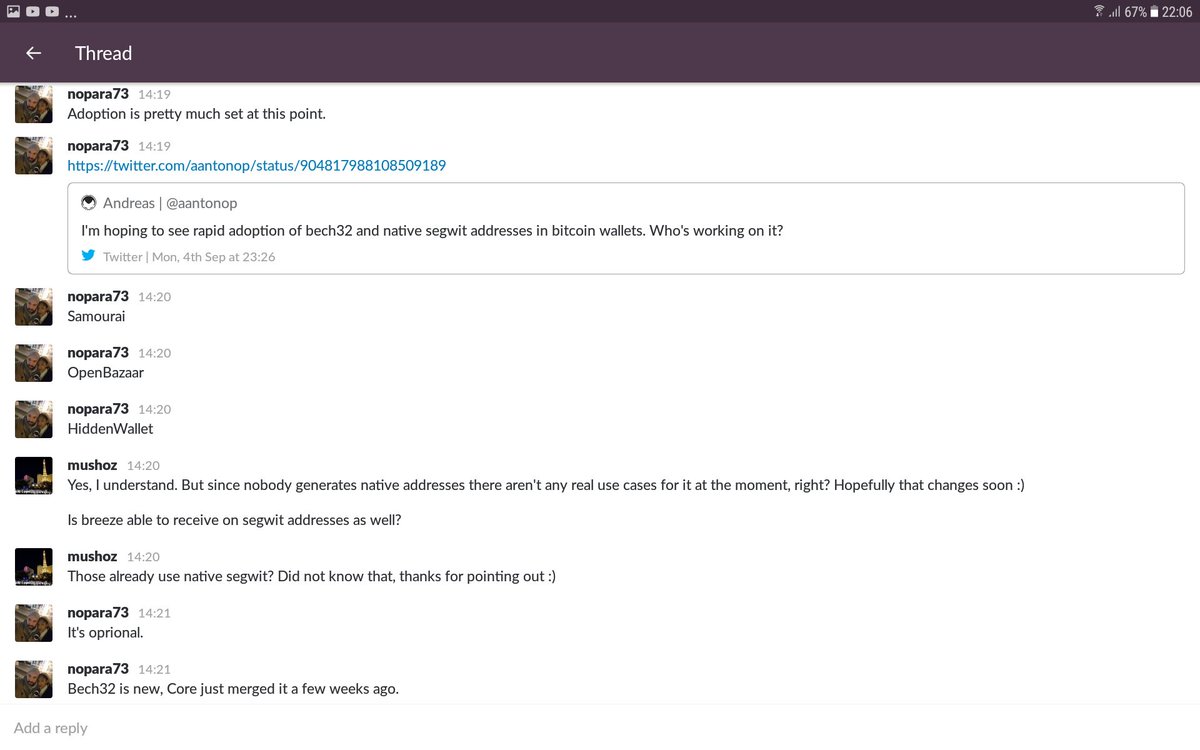Screen dimensions: 1200x750
Task: Tap the battery indicator in status bar
Action: tap(1153, 11)
